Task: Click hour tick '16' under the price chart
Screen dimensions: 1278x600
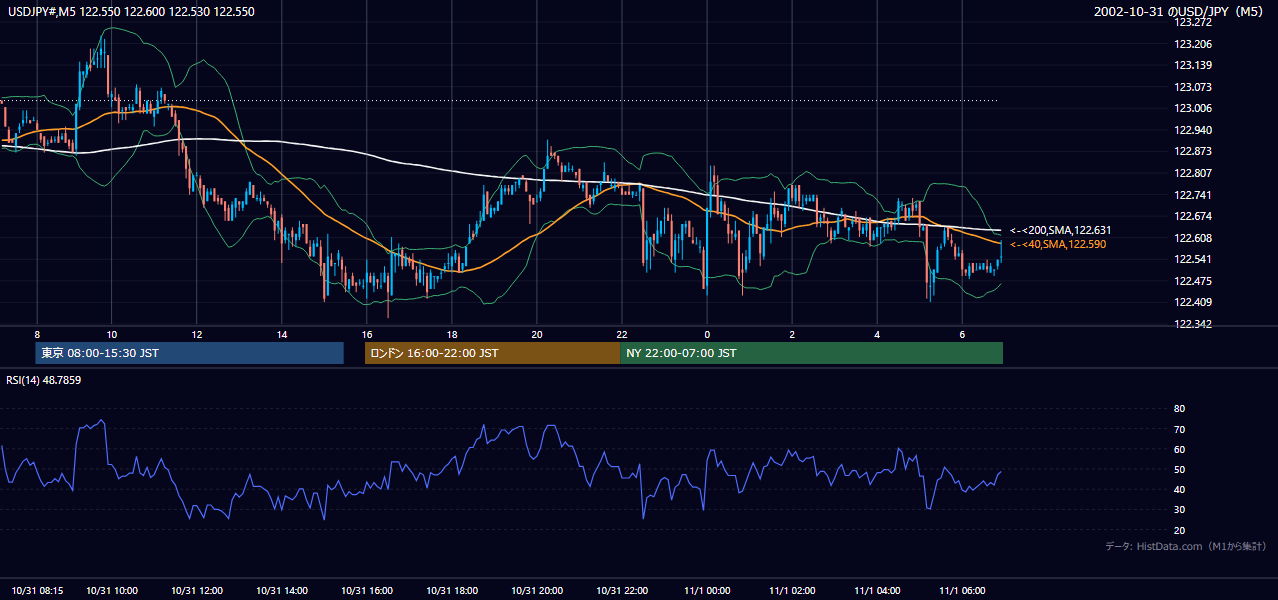Action: point(367,334)
